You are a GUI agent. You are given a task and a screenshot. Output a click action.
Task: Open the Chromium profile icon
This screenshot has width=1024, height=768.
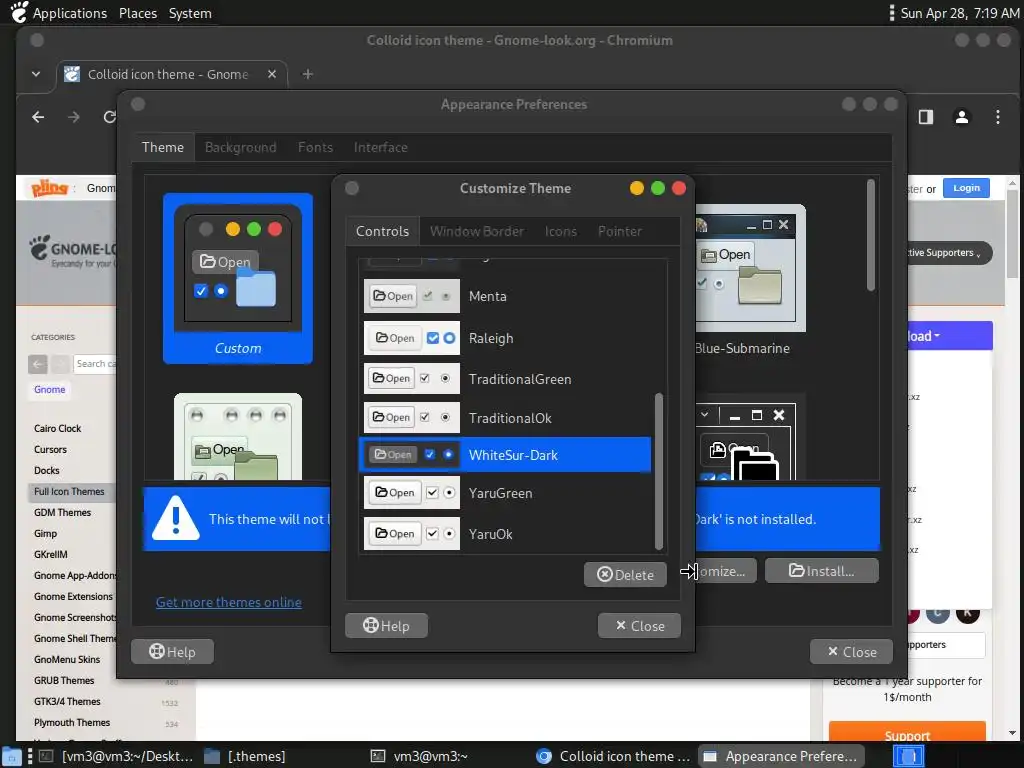(962, 117)
